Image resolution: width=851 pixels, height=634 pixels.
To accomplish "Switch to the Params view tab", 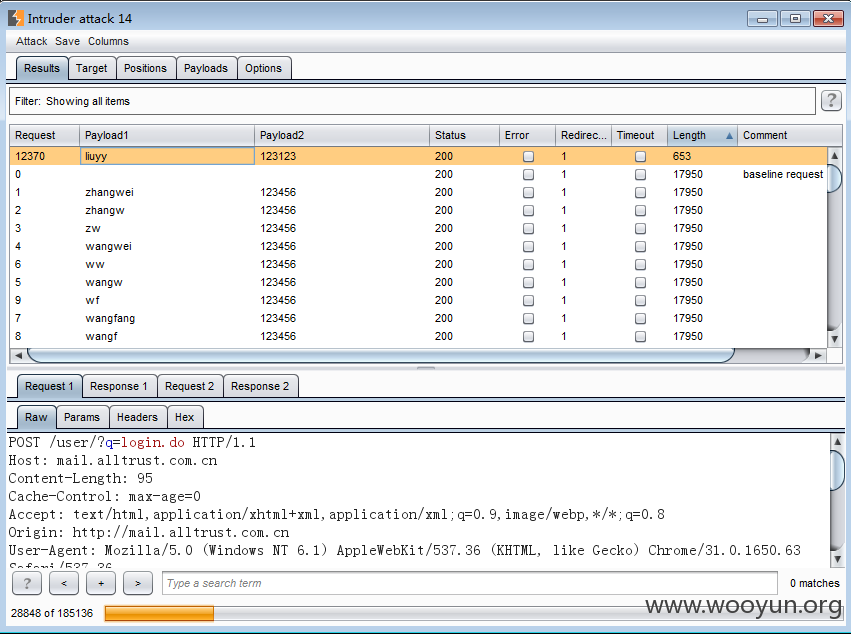I will pos(82,417).
